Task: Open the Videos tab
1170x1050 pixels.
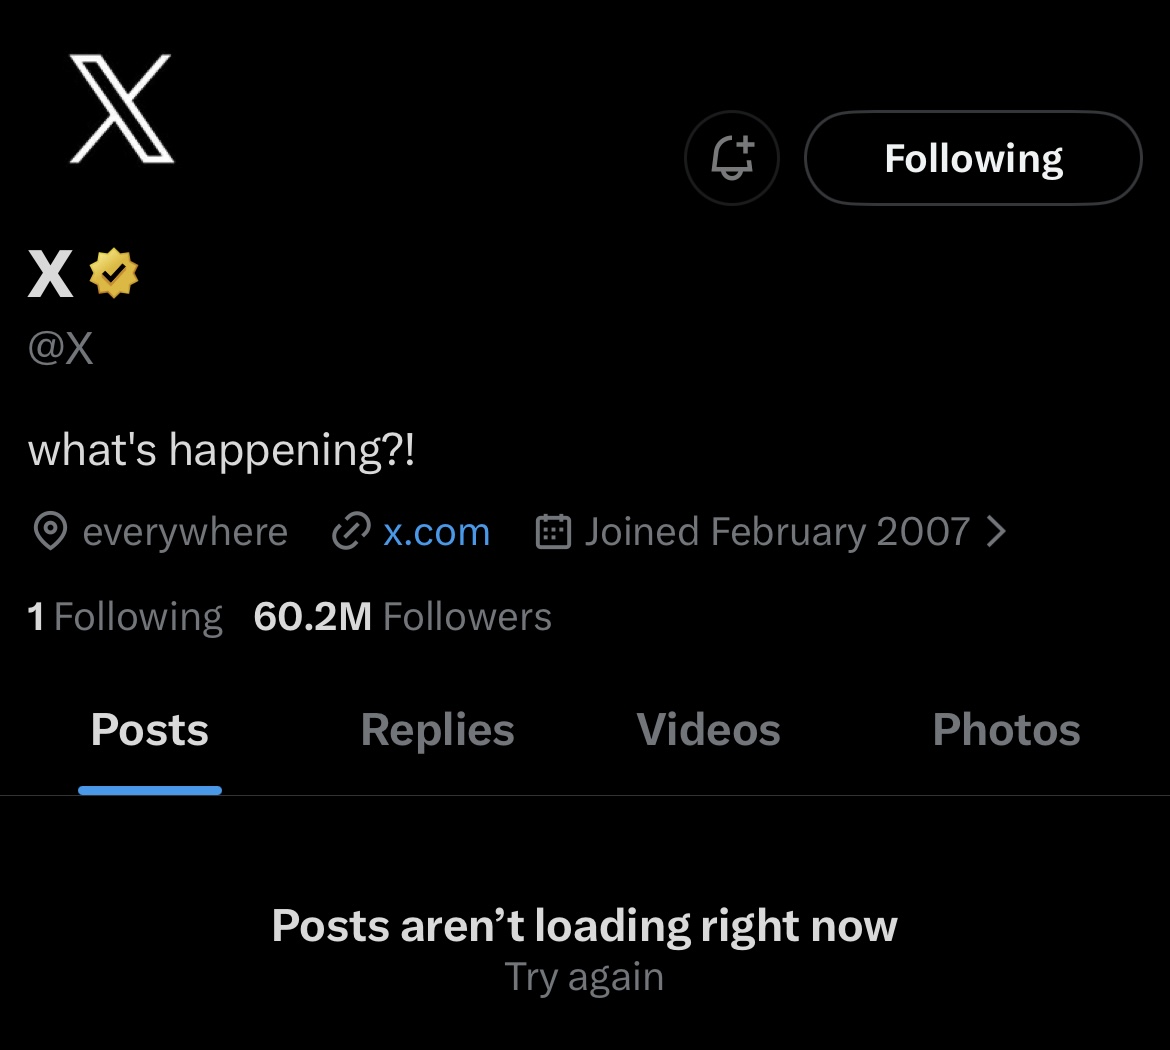Action: (x=707, y=730)
